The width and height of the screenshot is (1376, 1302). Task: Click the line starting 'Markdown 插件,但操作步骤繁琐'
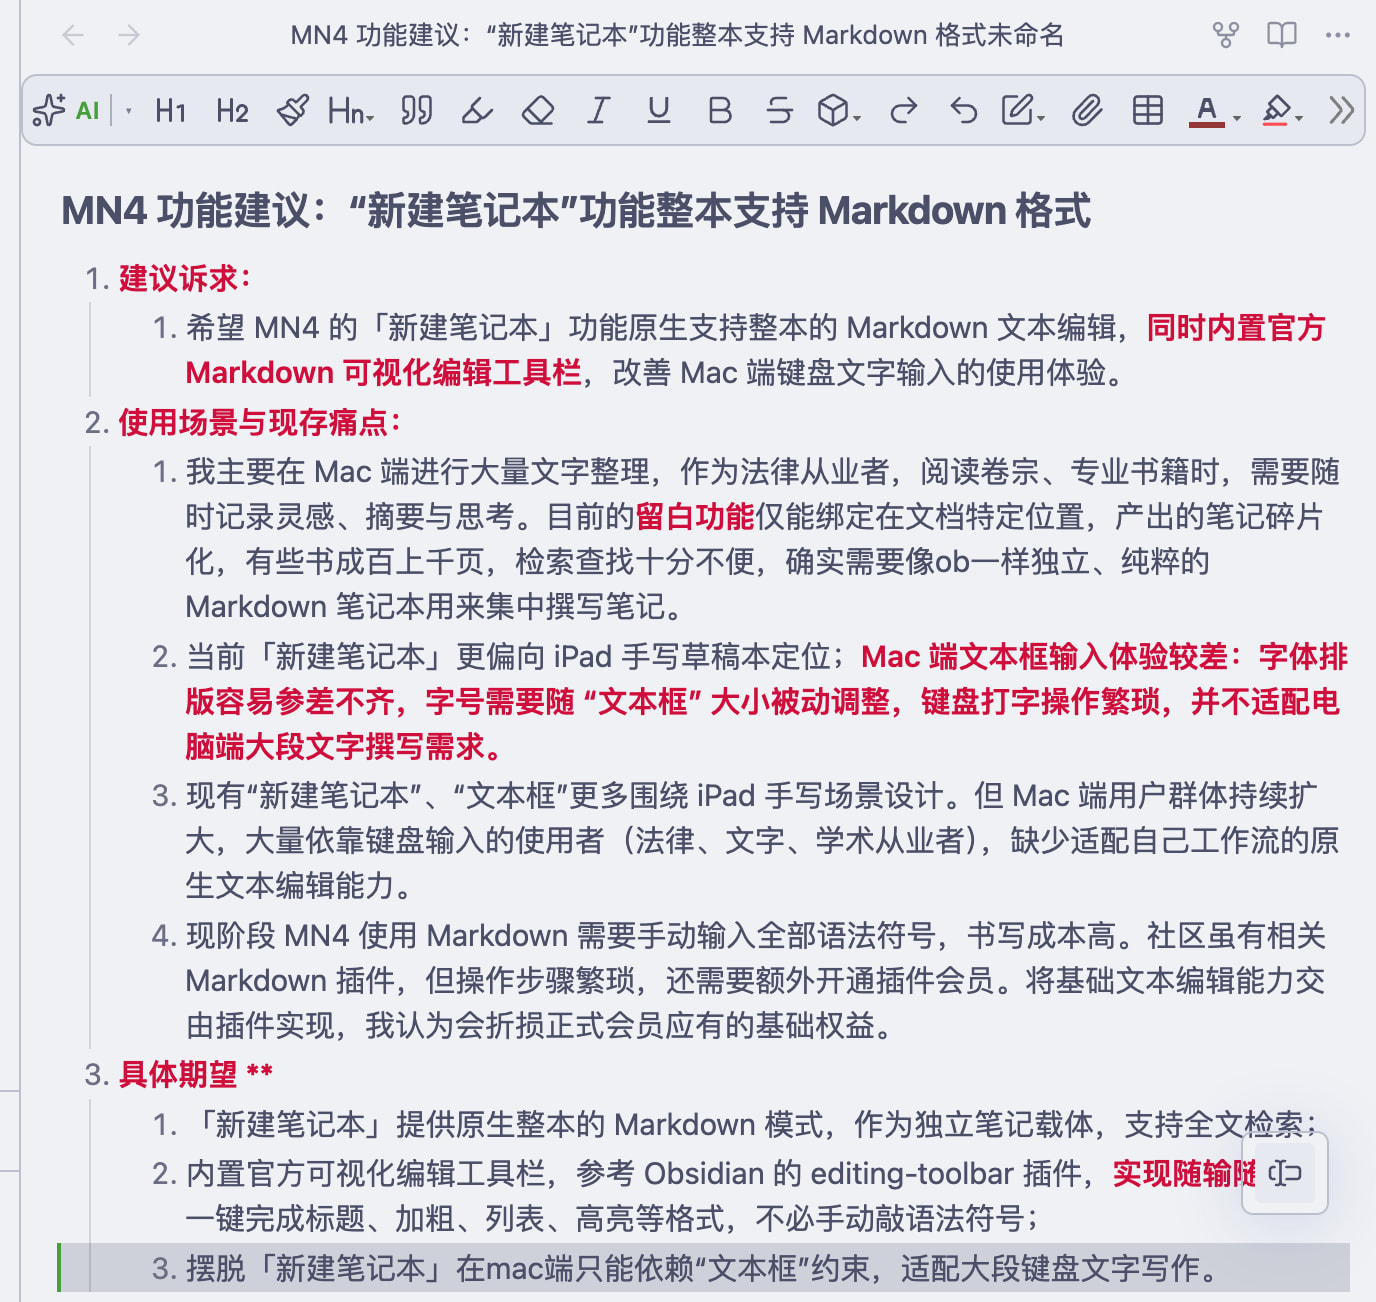755,981
